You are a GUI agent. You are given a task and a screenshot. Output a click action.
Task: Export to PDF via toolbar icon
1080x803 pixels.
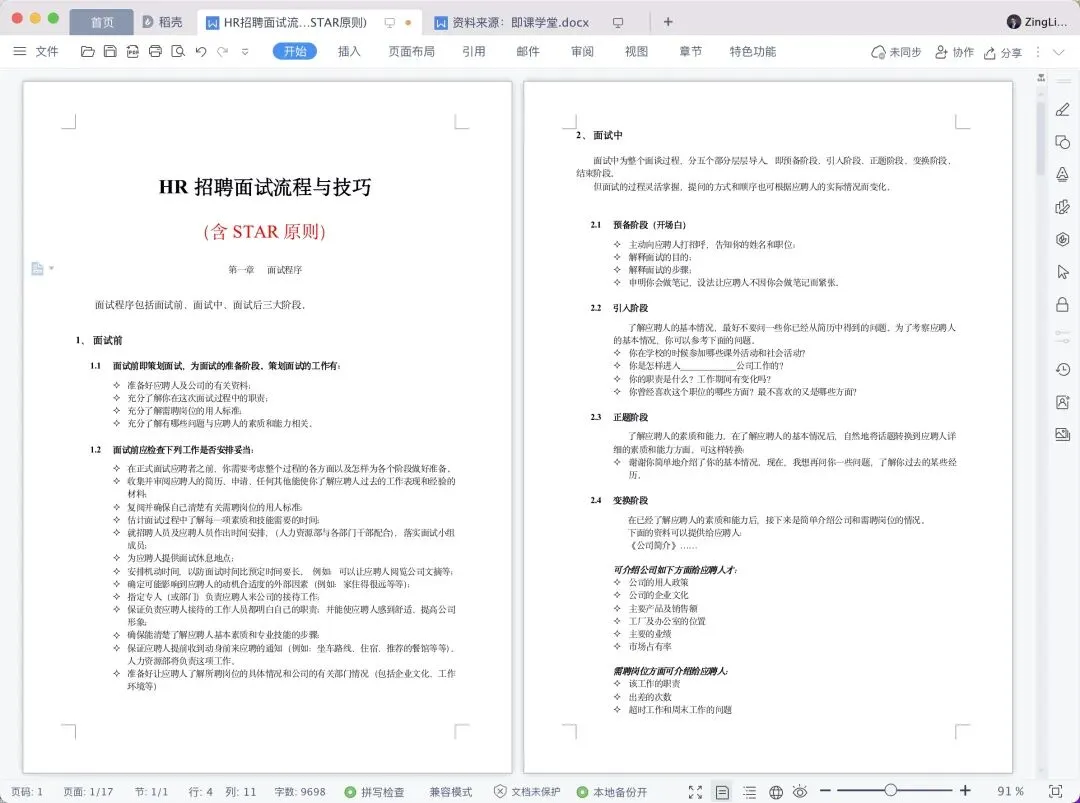[x=133, y=52]
